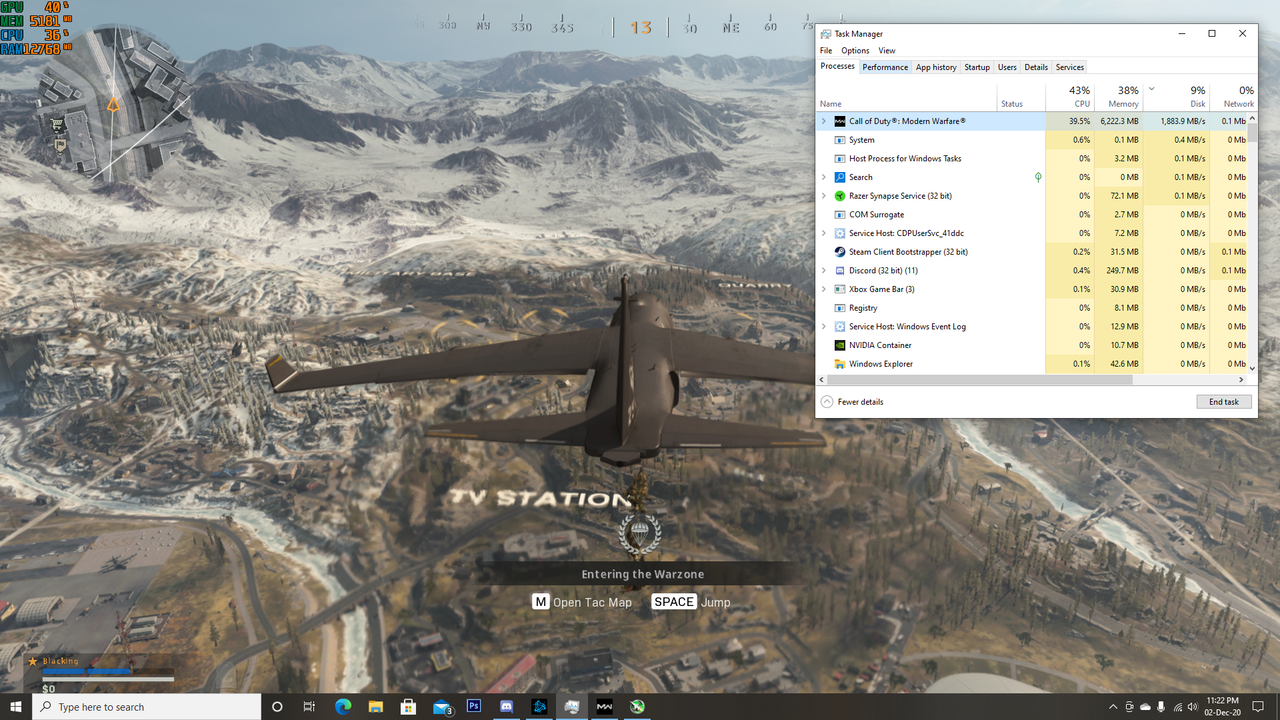
Task: Open Cortana from the taskbar
Action: click(277, 707)
